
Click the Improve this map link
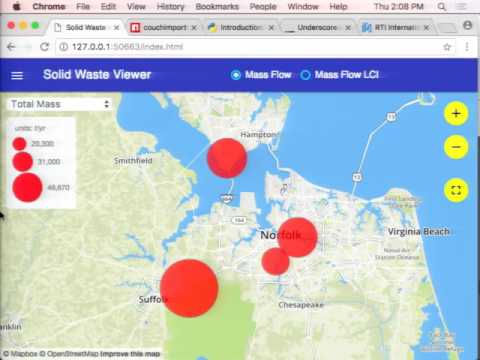[130, 354]
